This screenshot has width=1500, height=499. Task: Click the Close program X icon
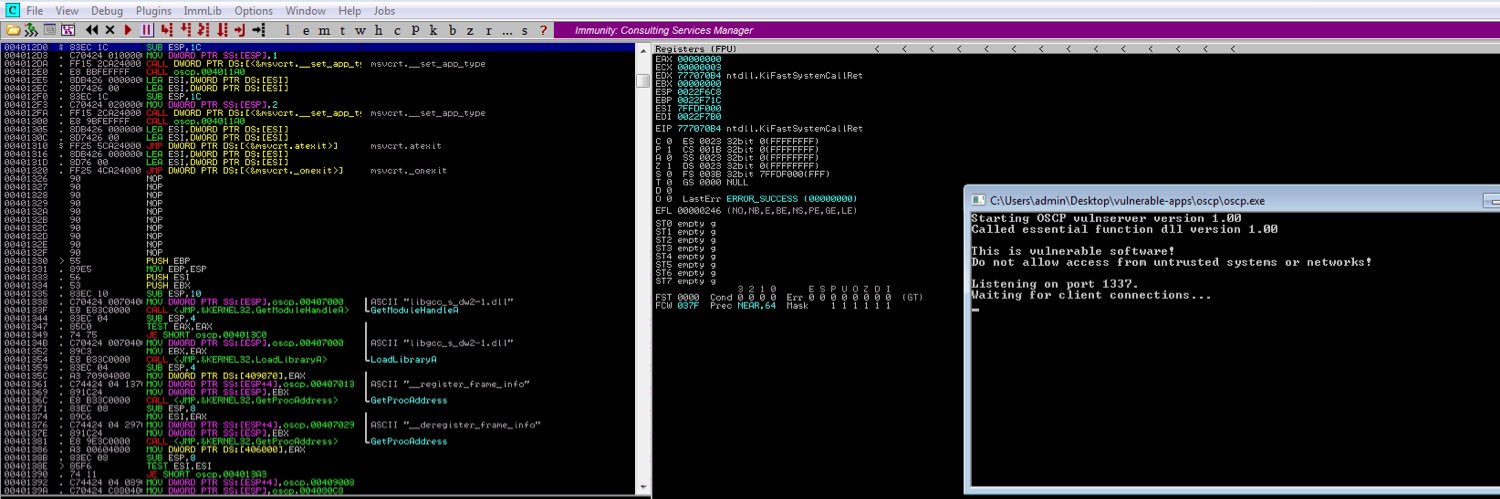tap(109, 30)
